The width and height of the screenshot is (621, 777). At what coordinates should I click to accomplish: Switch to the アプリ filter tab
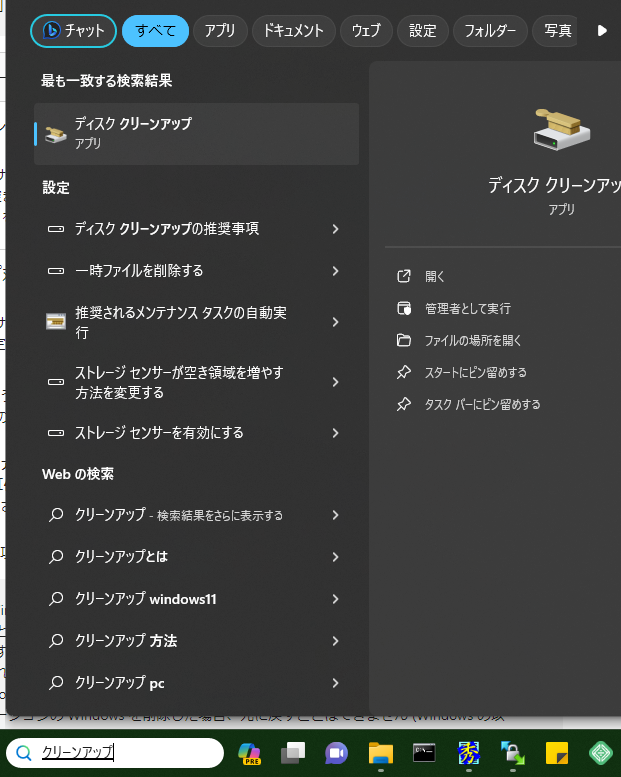coord(219,31)
